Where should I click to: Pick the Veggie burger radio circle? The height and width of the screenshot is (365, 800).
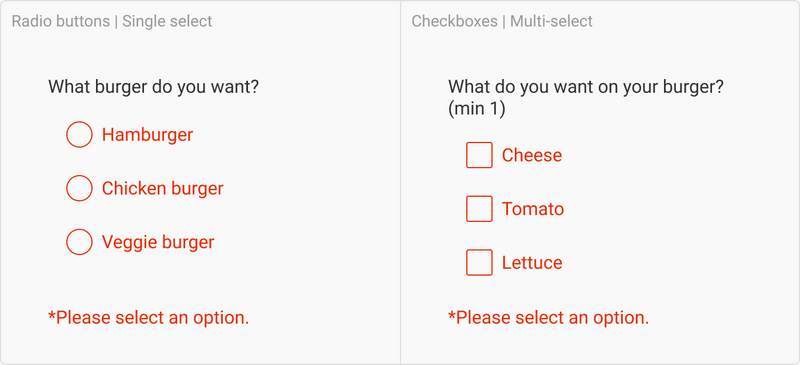coord(79,242)
